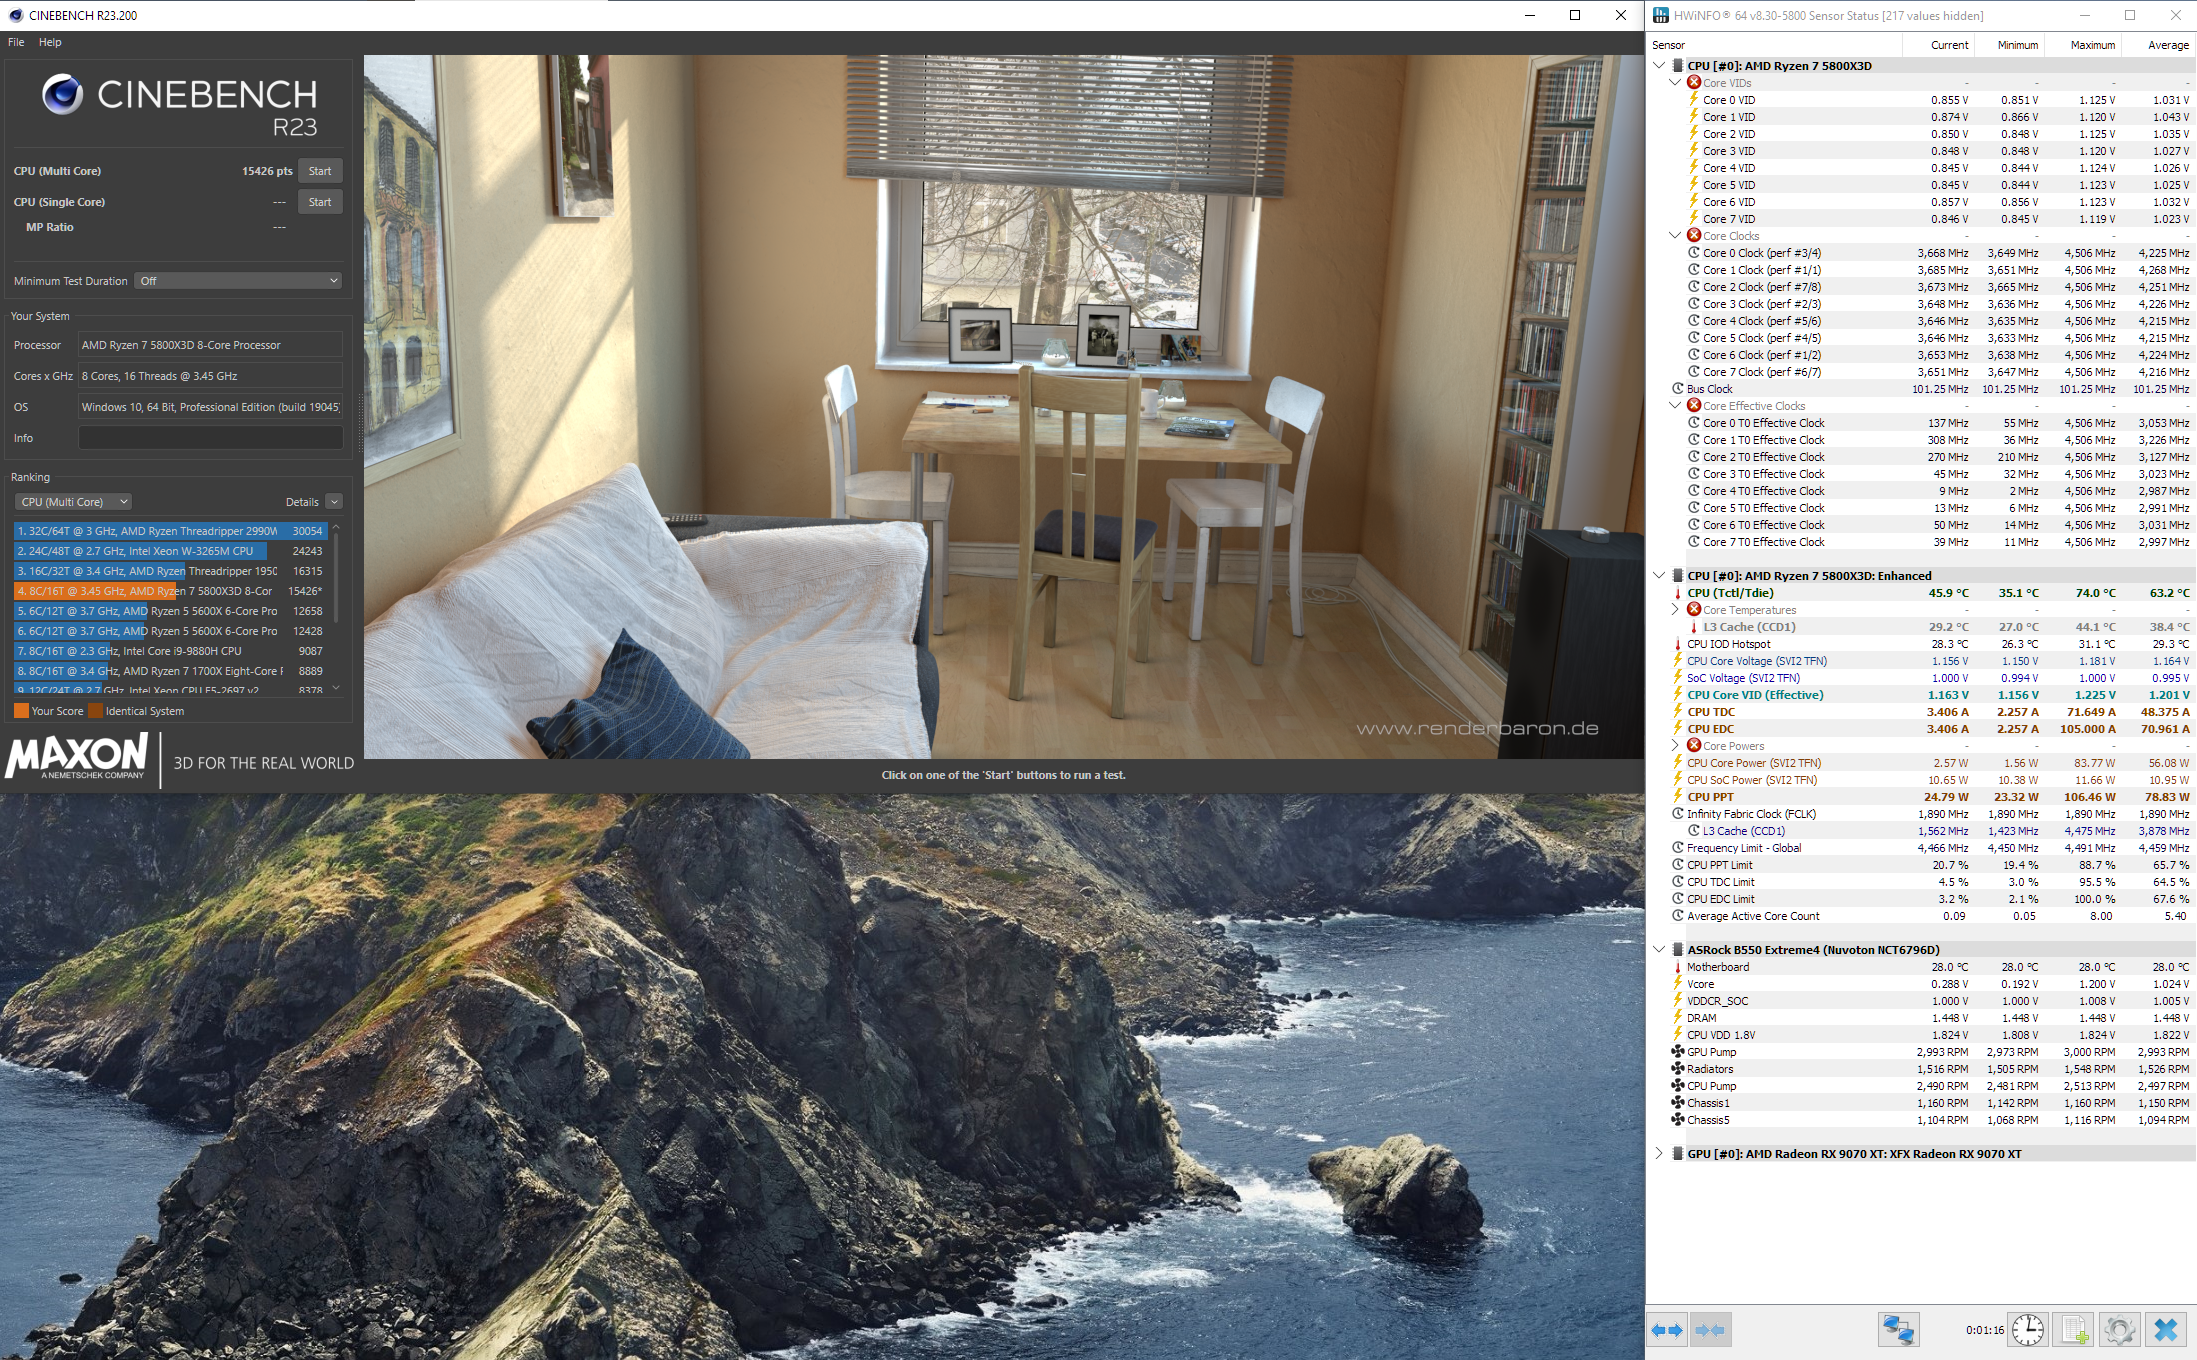
Task: Click the clock reset timer icon
Action: coord(2028,1330)
